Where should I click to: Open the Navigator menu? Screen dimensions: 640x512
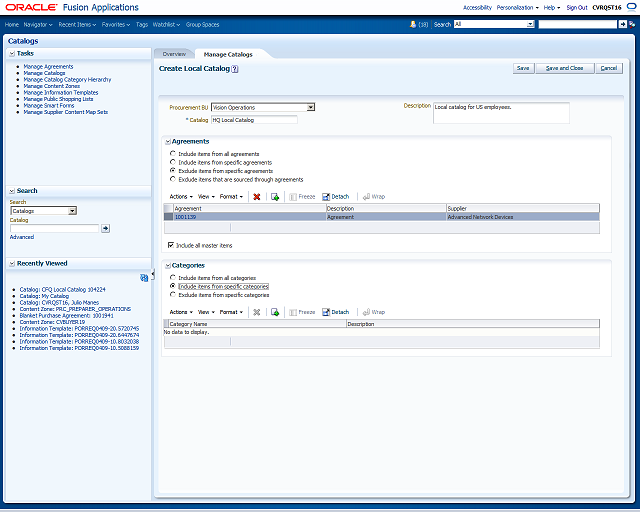[38, 25]
